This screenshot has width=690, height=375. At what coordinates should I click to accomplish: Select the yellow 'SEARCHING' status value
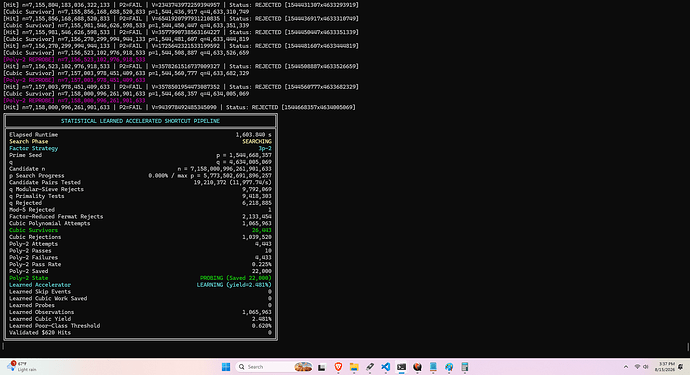click(x=257, y=142)
